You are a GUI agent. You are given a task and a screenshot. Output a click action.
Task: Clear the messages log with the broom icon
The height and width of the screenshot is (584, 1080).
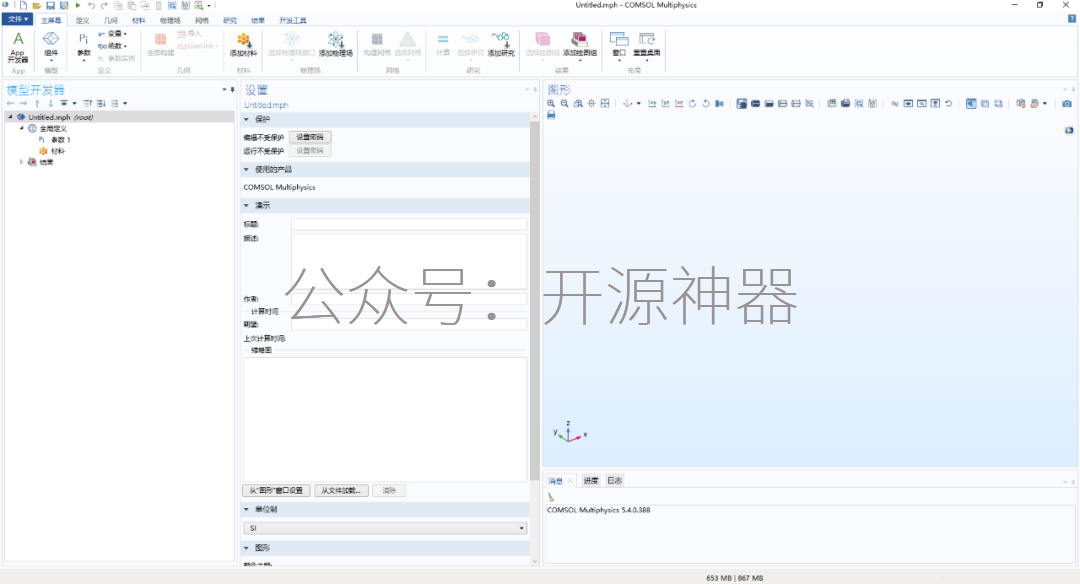[551, 497]
